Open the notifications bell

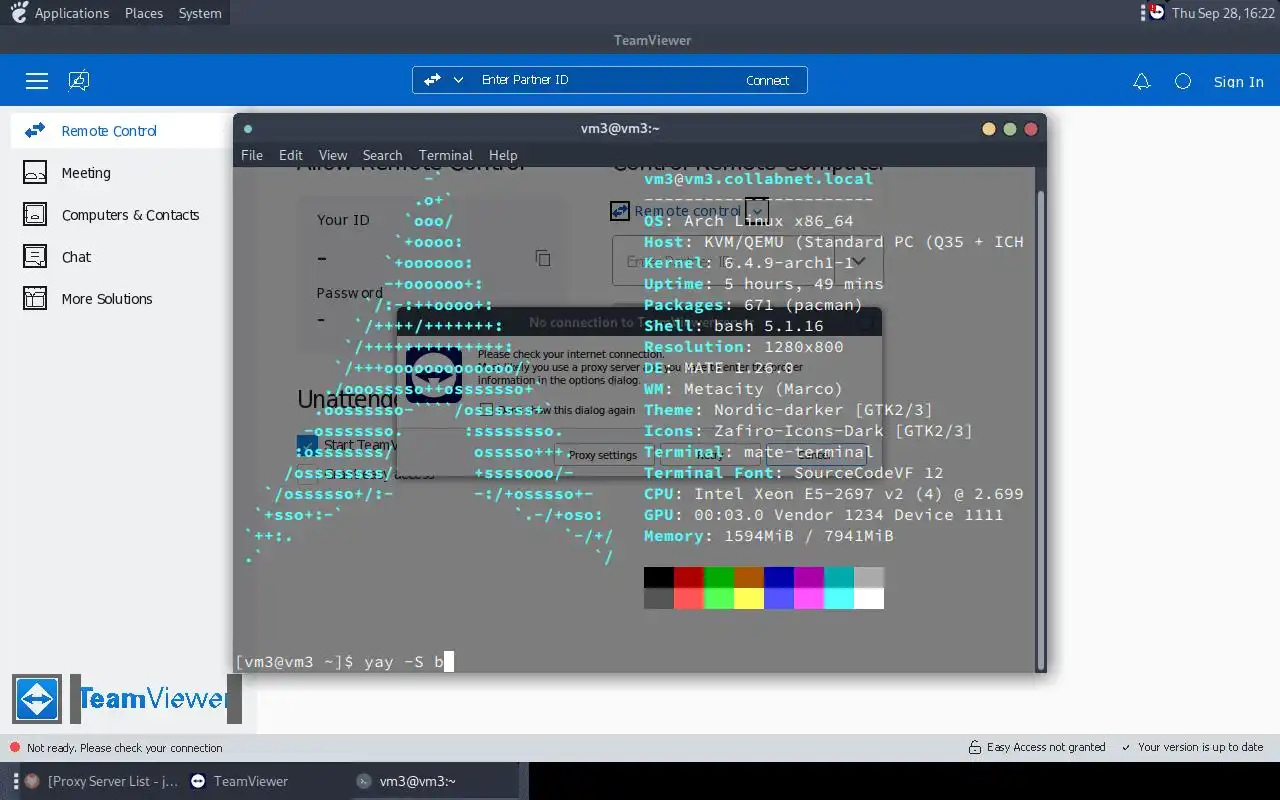pyautogui.click(x=1141, y=82)
